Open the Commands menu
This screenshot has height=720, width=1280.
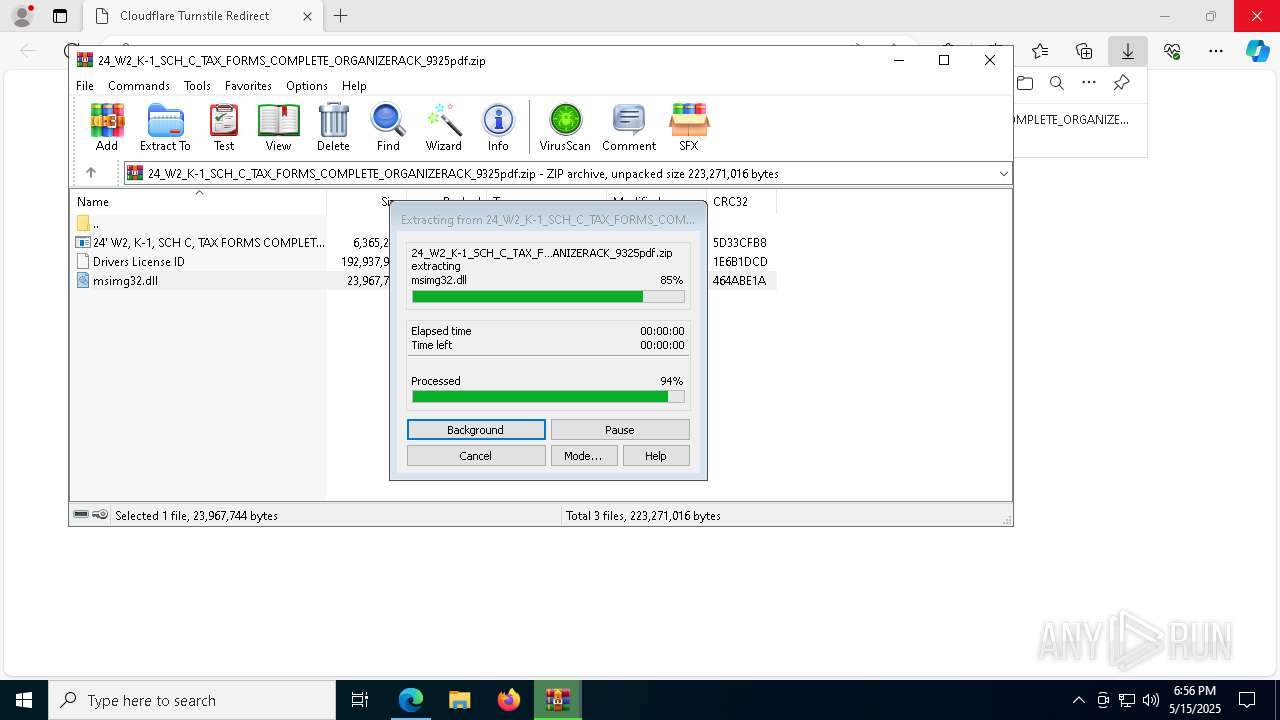click(x=139, y=86)
